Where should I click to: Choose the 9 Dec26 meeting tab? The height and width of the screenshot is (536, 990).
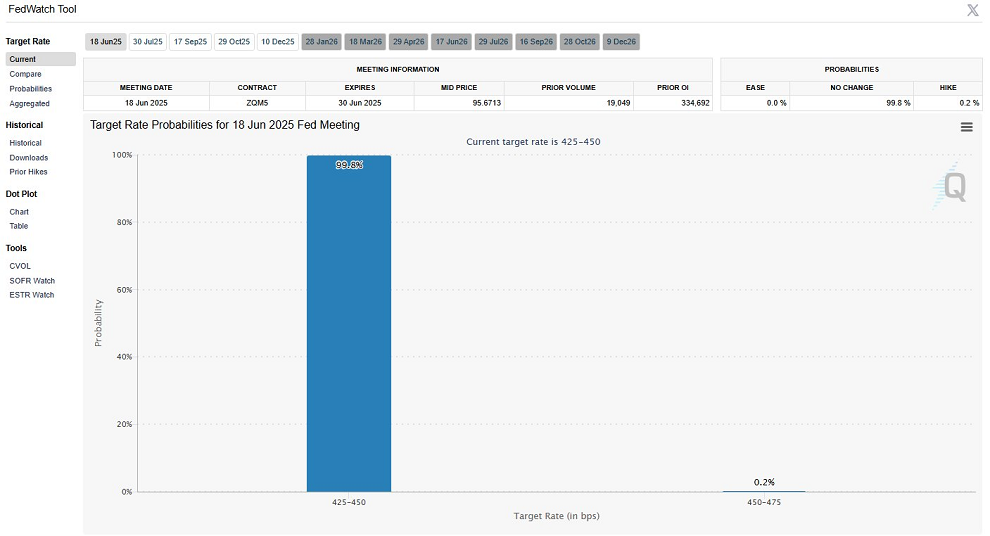point(621,42)
